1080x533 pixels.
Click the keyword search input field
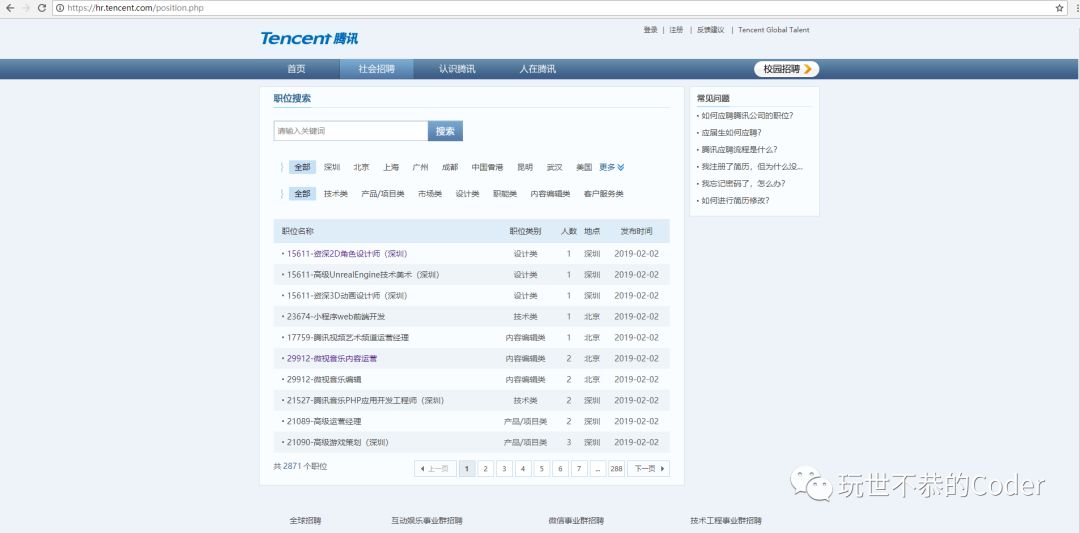pos(351,131)
